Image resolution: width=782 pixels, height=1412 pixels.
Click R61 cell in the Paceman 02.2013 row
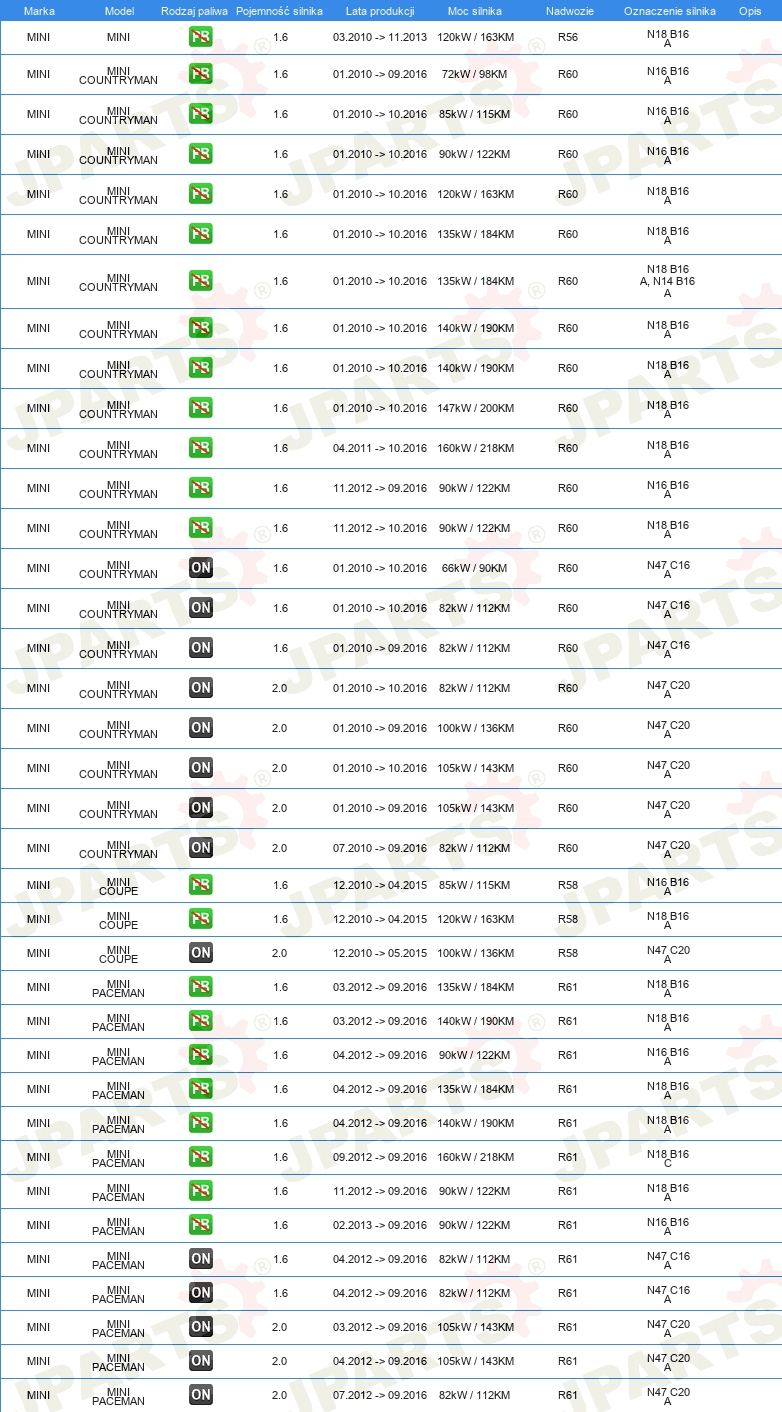pyautogui.click(x=568, y=1225)
